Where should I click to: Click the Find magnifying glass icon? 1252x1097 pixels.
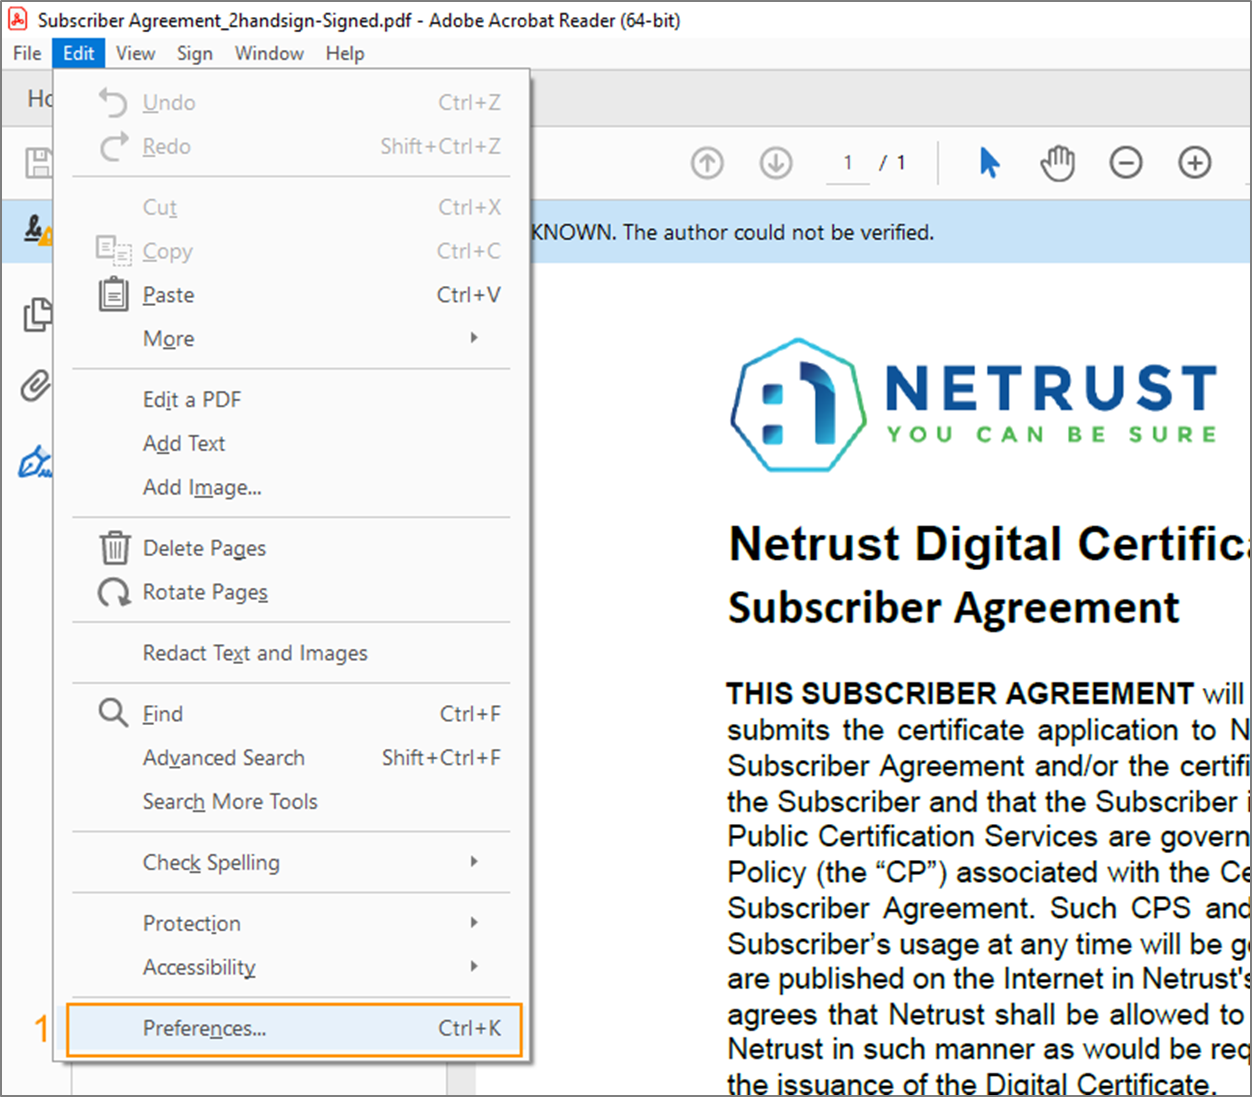[113, 713]
